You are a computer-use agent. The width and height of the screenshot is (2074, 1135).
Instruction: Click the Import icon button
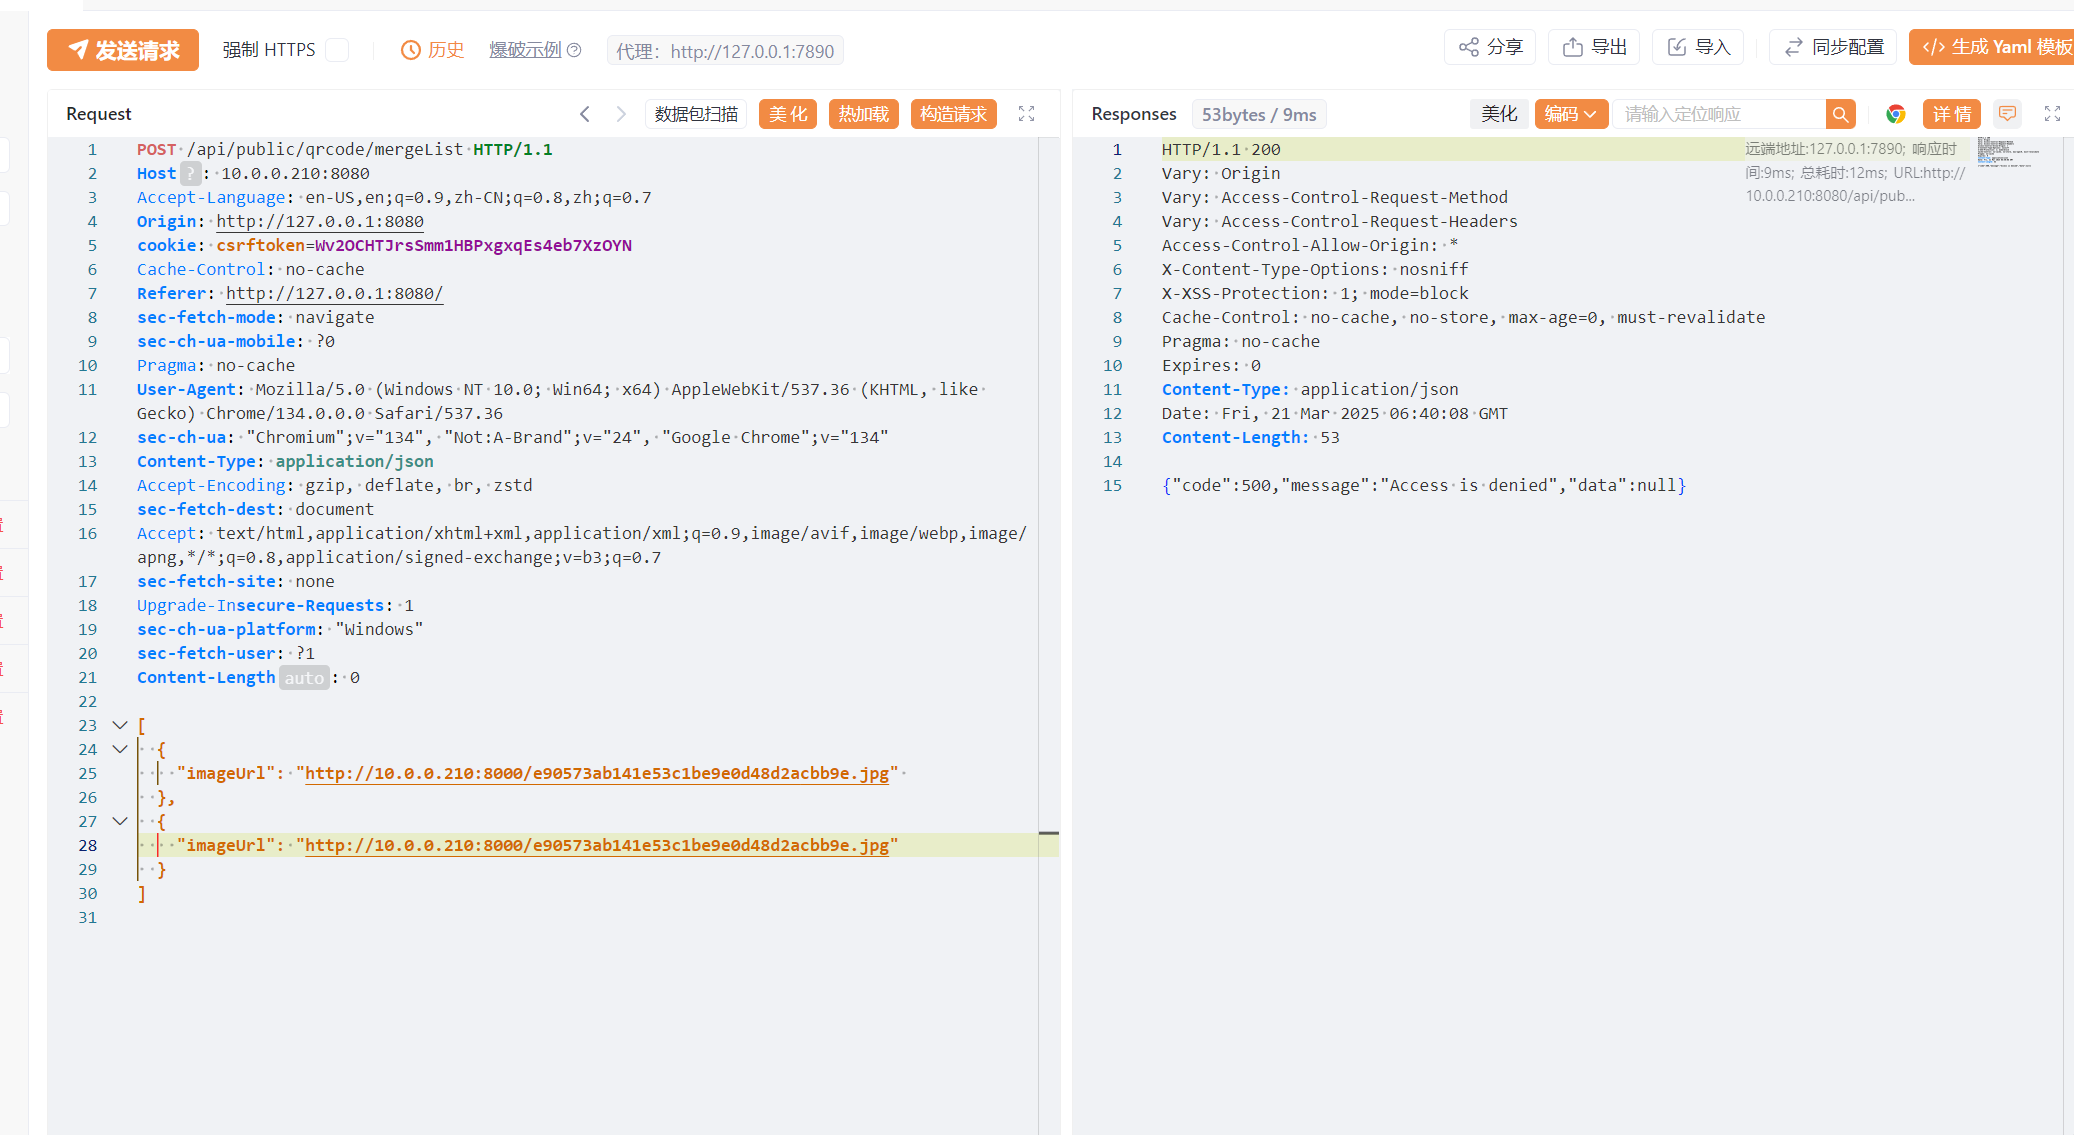point(1698,47)
